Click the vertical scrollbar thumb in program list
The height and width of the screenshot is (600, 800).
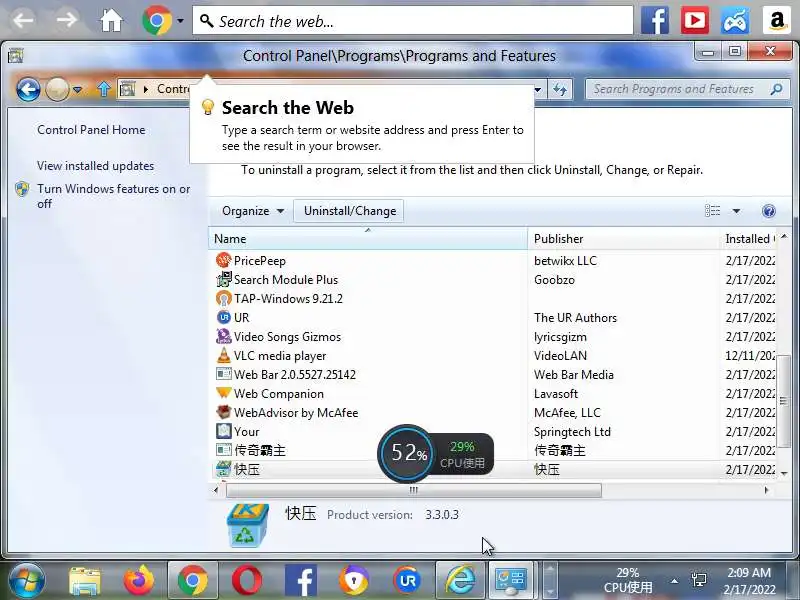coord(784,401)
